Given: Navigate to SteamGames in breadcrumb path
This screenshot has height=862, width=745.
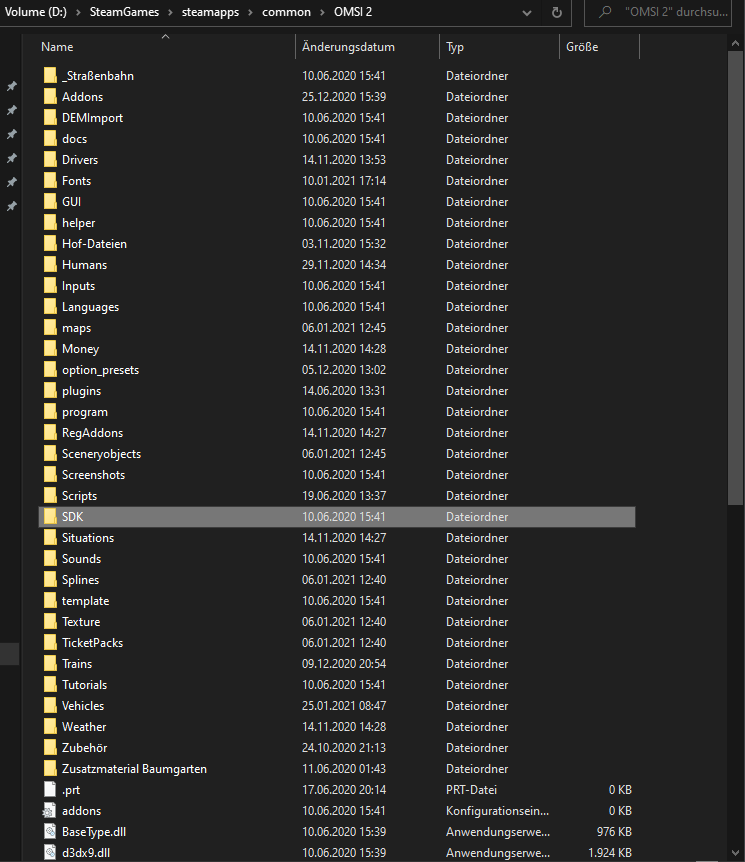Looking at the screenshot, I should pos(125,12).
